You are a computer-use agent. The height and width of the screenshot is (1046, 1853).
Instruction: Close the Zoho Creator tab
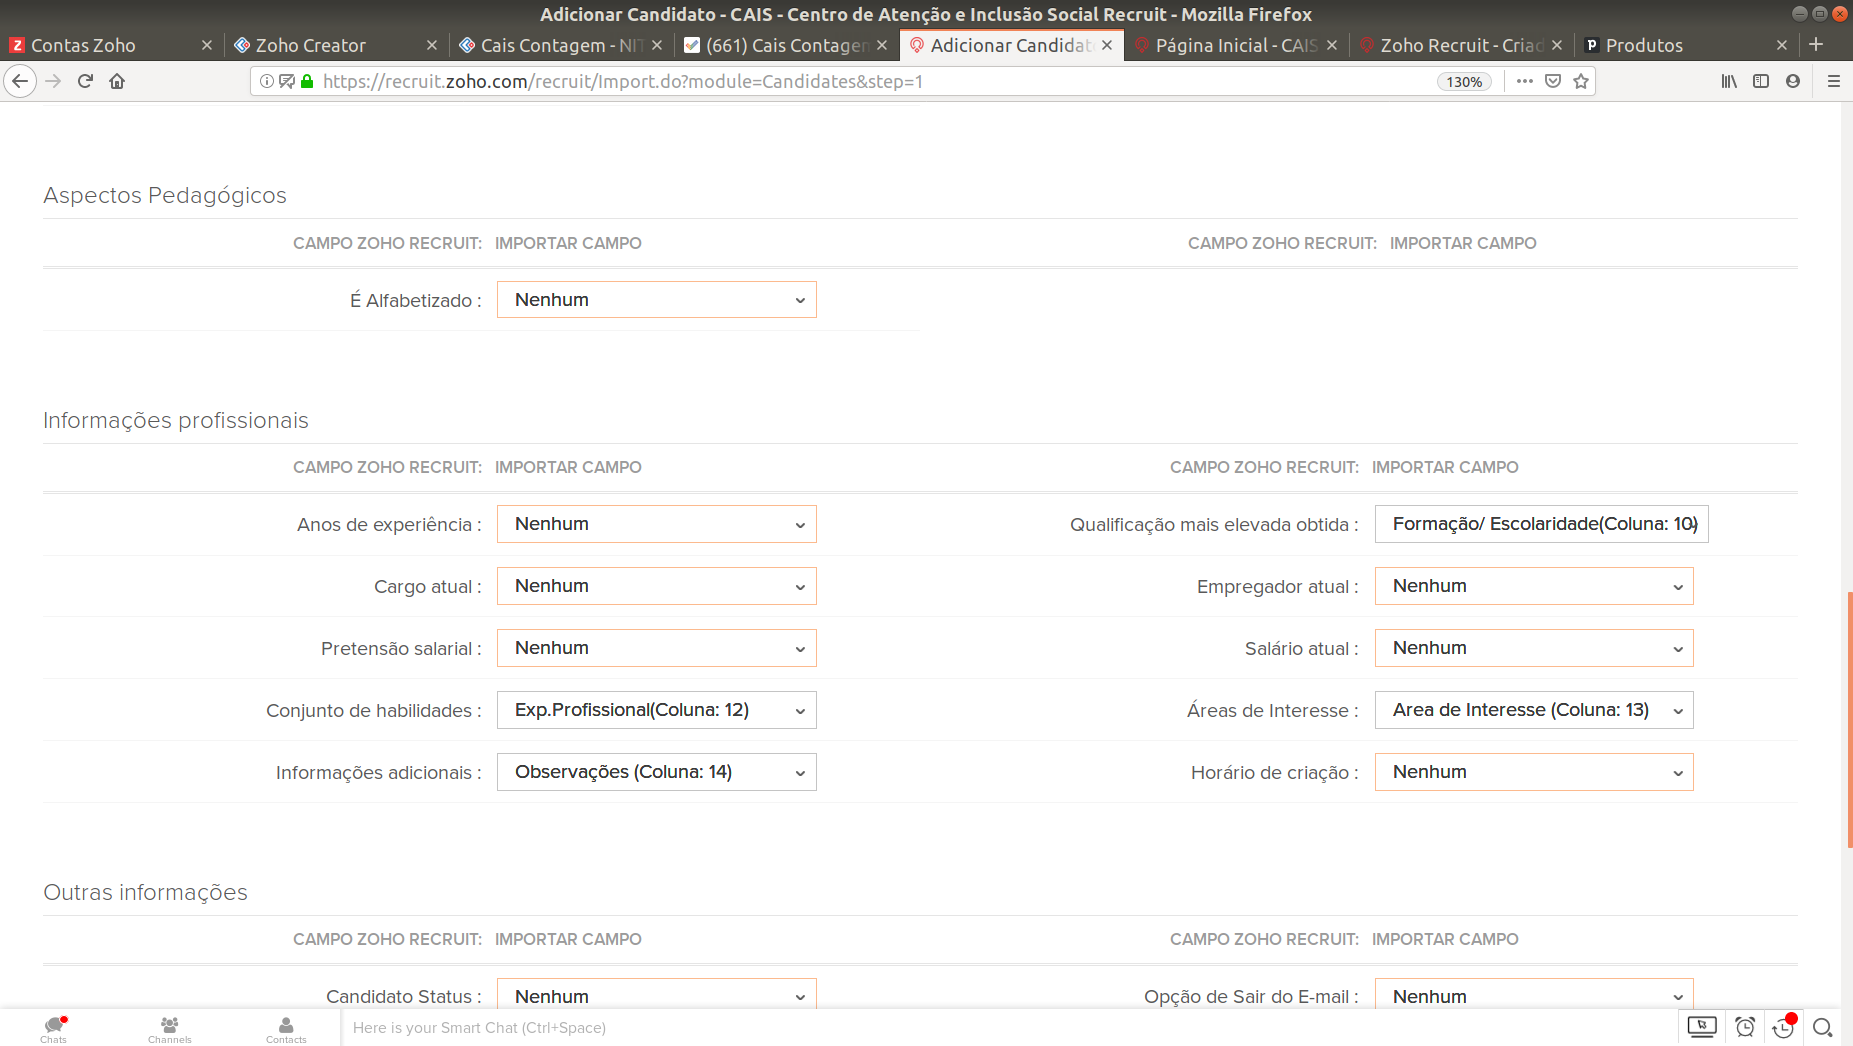(432, 45)
